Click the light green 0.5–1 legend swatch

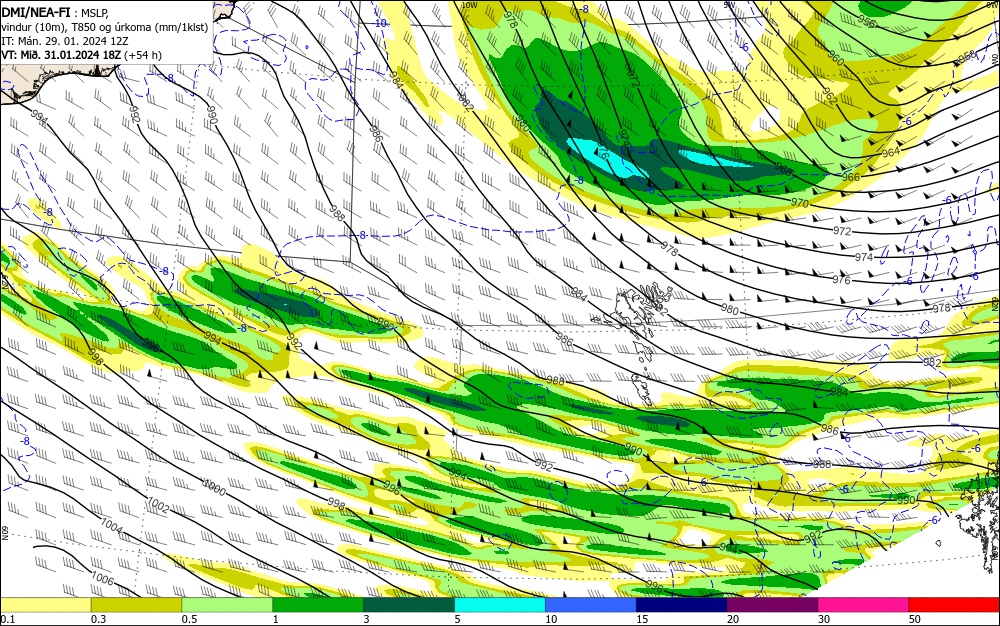coord(228,605)
